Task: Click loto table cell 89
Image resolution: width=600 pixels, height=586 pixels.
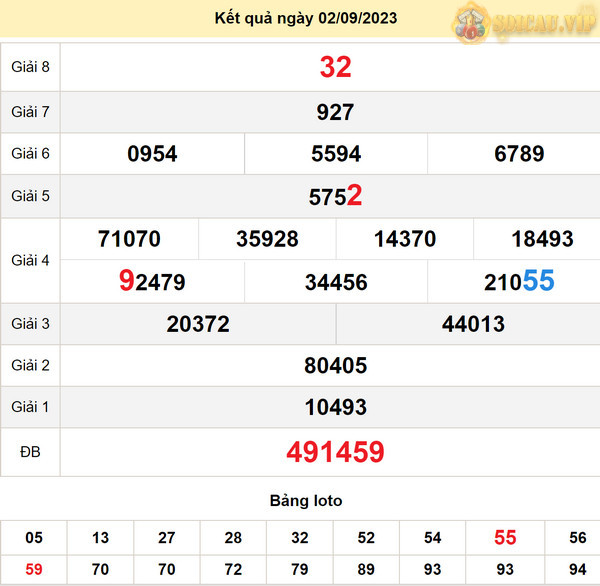Action: coord(366,570)
